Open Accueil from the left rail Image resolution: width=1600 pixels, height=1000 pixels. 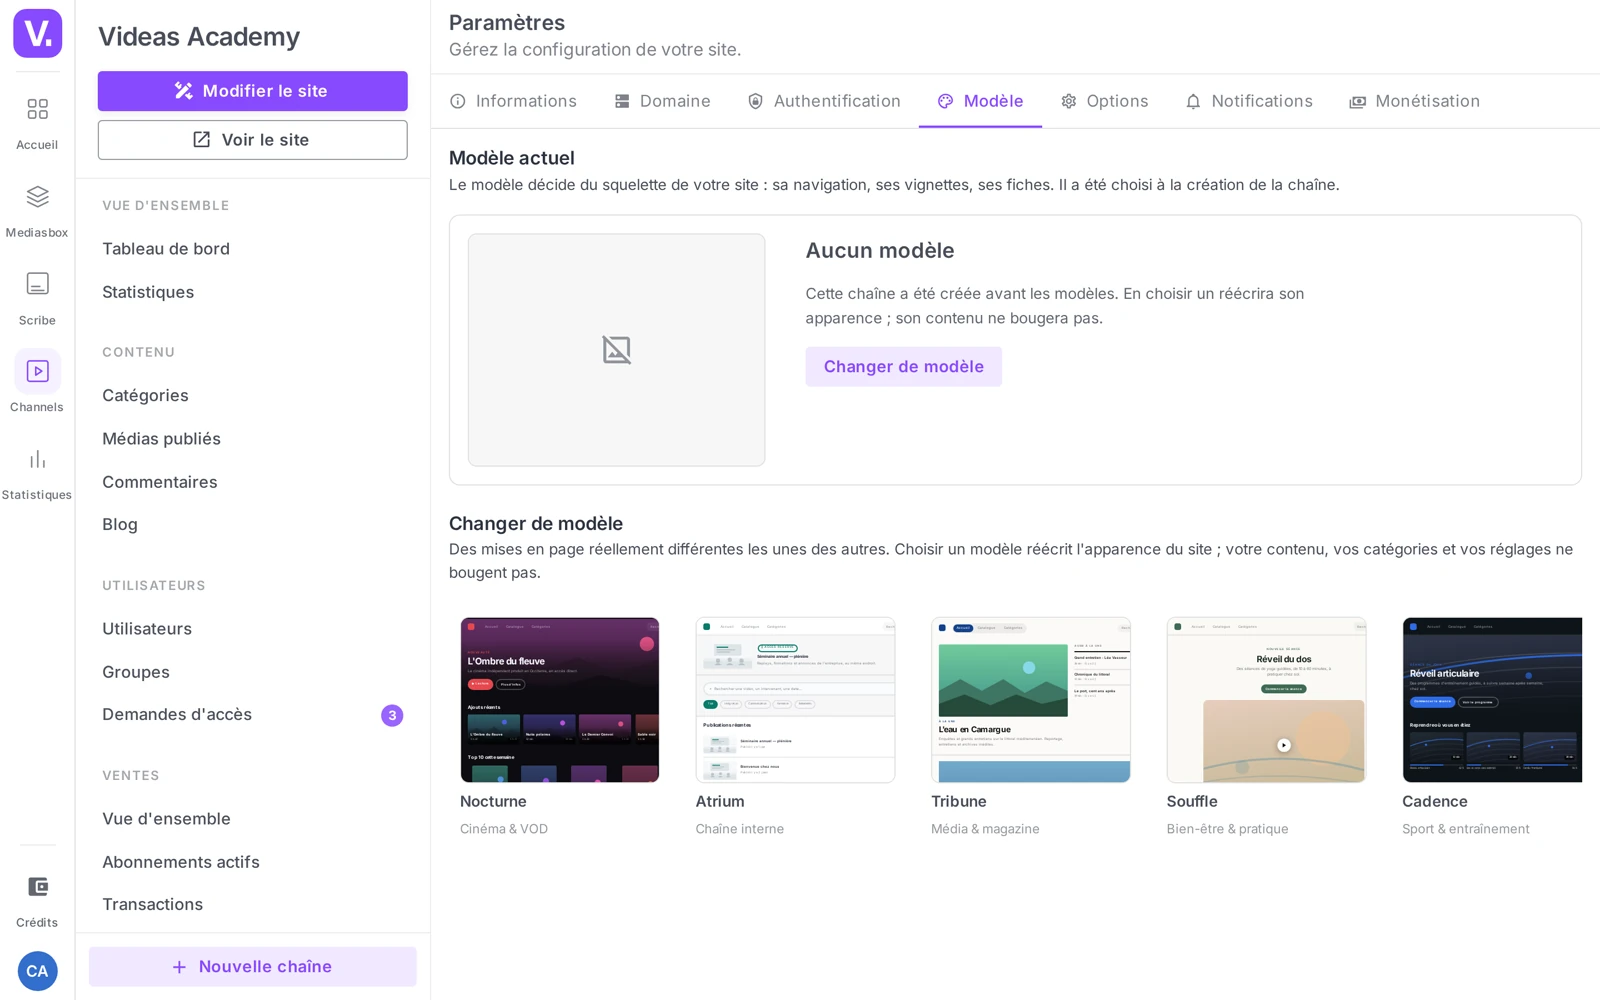(x=37, y=123)
